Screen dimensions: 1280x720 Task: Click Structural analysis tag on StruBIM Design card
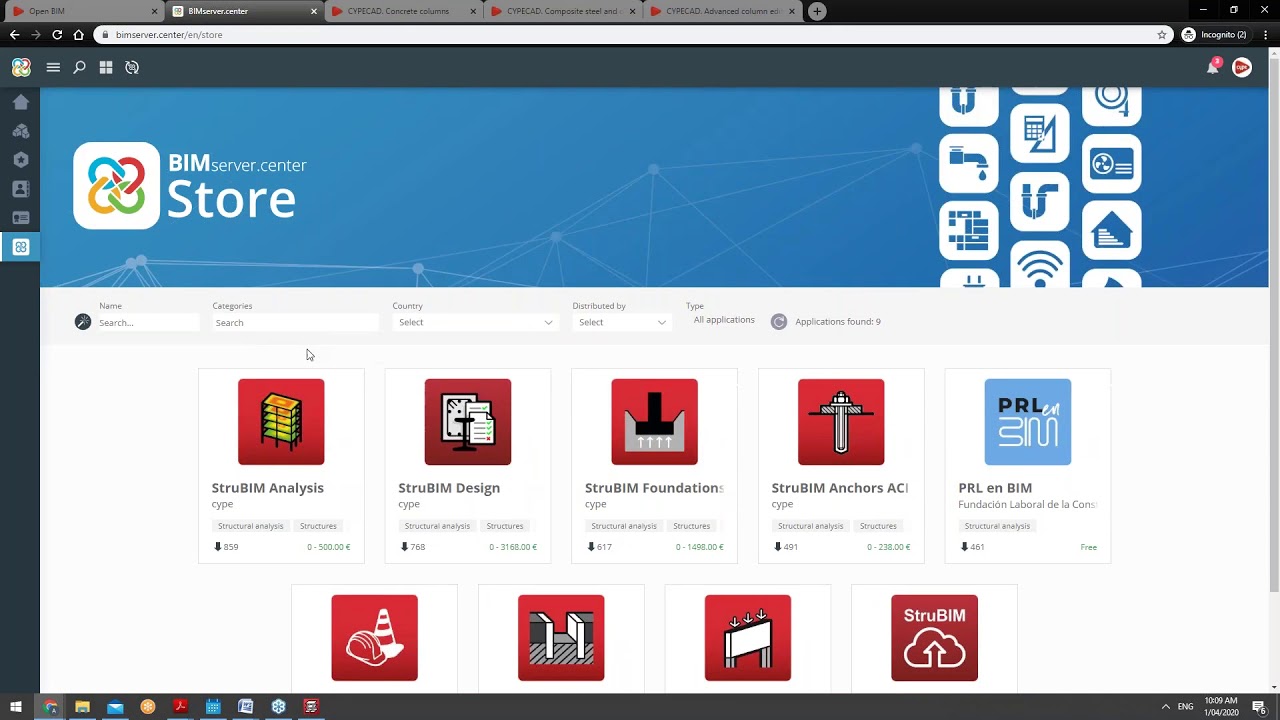(437, 526)
